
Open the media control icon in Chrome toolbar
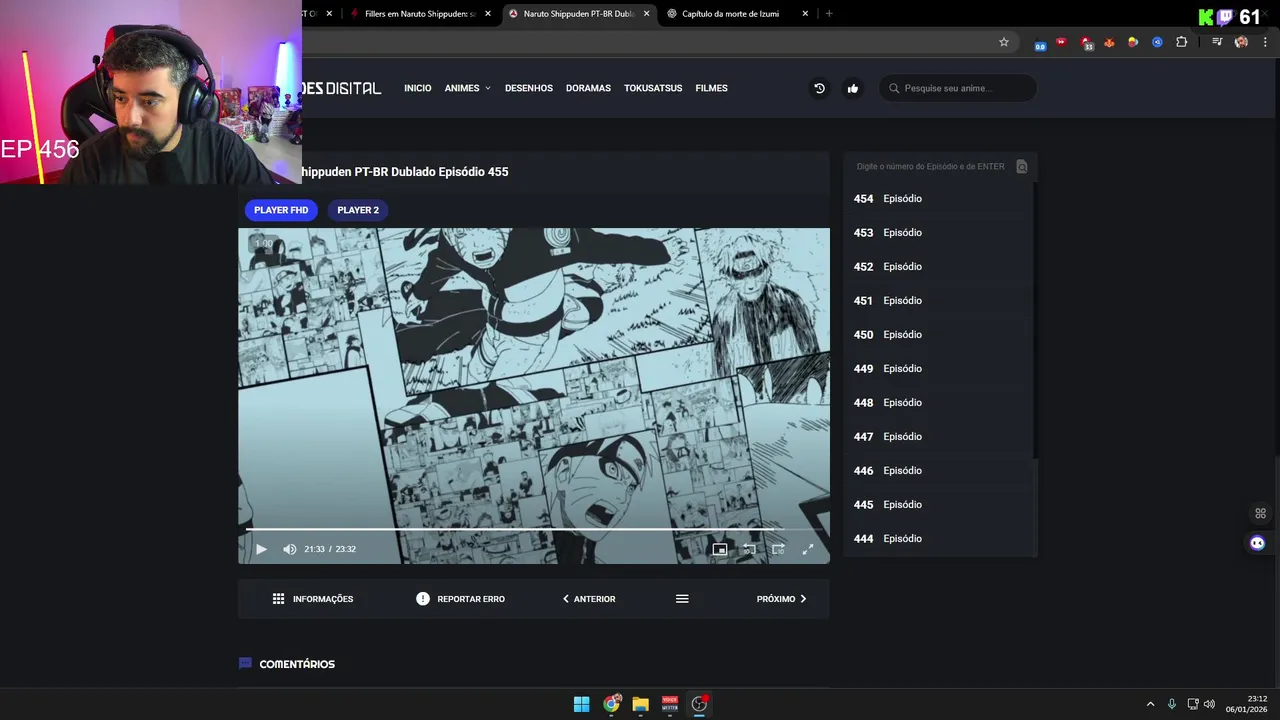[1217, 42]
